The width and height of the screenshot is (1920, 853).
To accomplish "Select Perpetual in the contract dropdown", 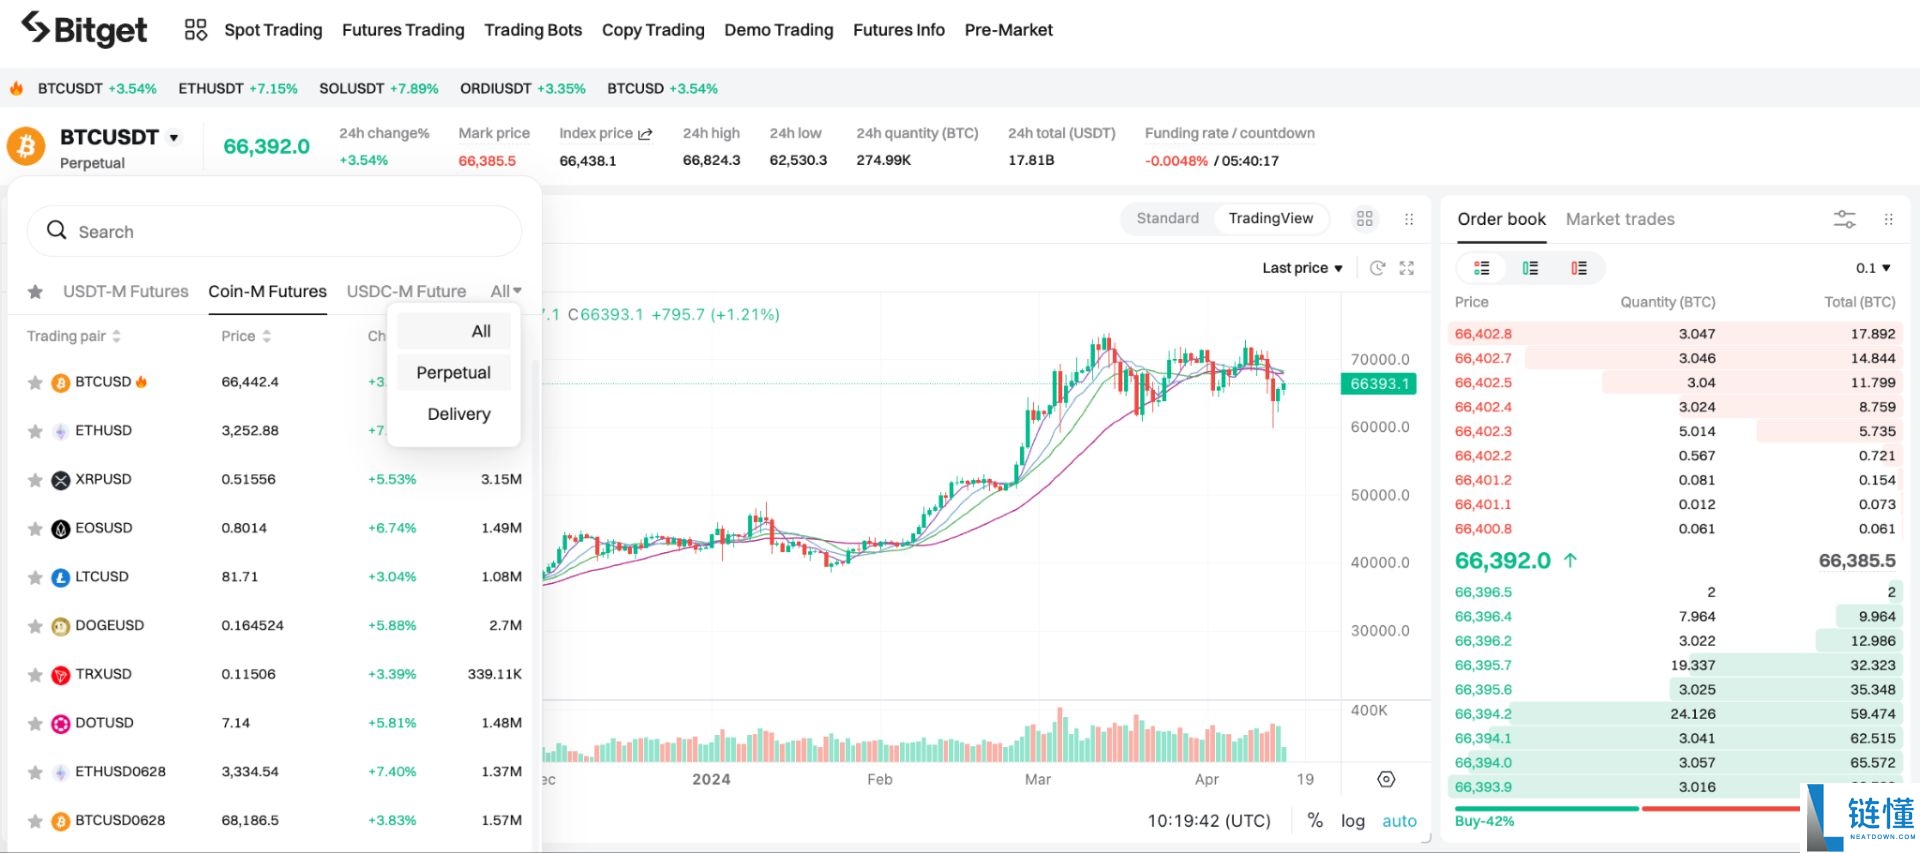I will click(454, 372).
